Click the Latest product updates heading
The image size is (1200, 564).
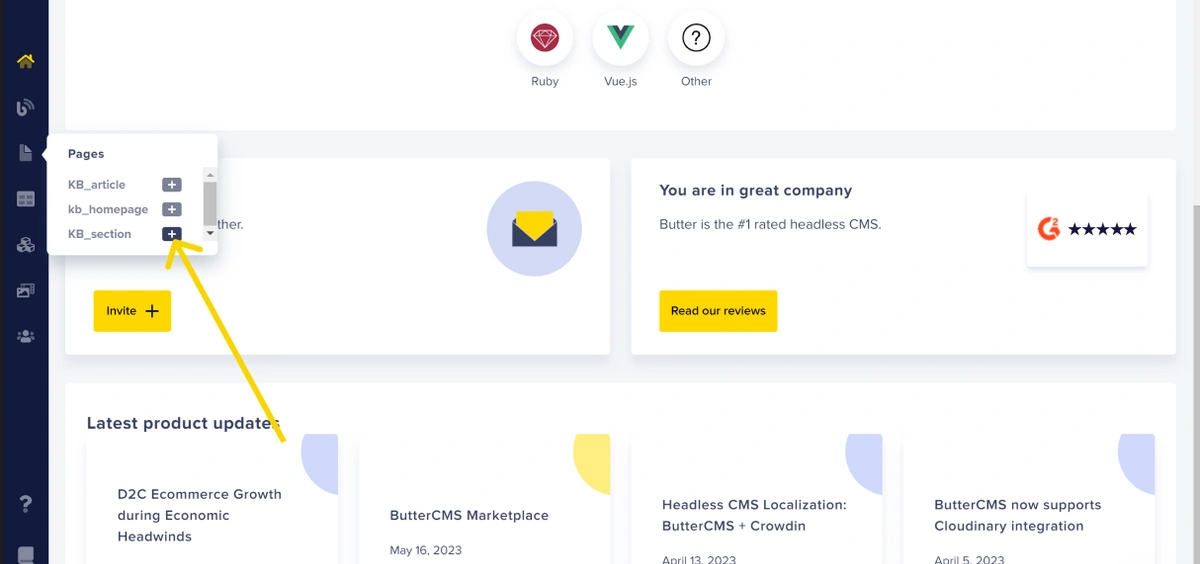point(183,423)
